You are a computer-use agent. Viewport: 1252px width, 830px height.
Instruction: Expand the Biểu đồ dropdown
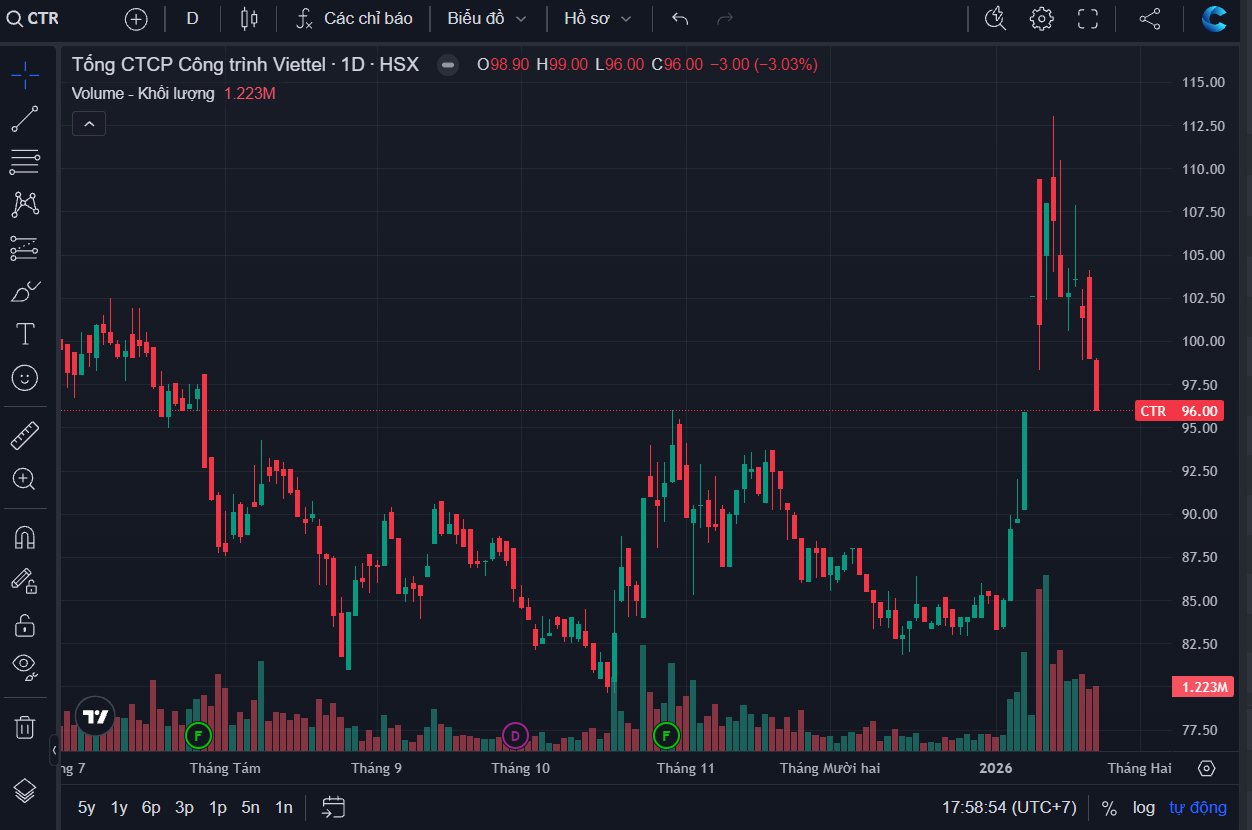(486, 18)
